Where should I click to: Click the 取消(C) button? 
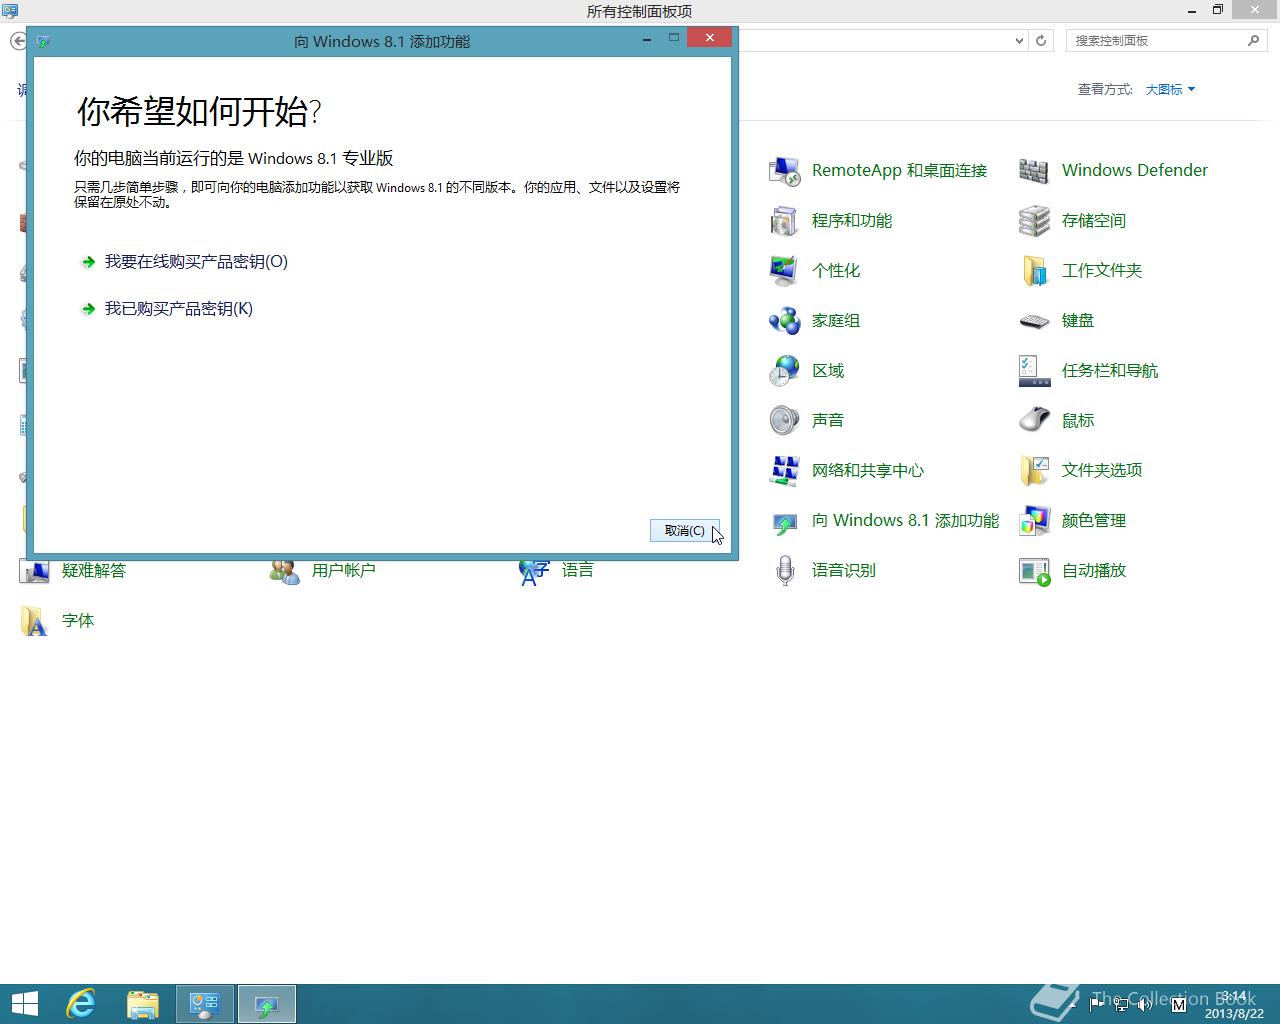685,531
